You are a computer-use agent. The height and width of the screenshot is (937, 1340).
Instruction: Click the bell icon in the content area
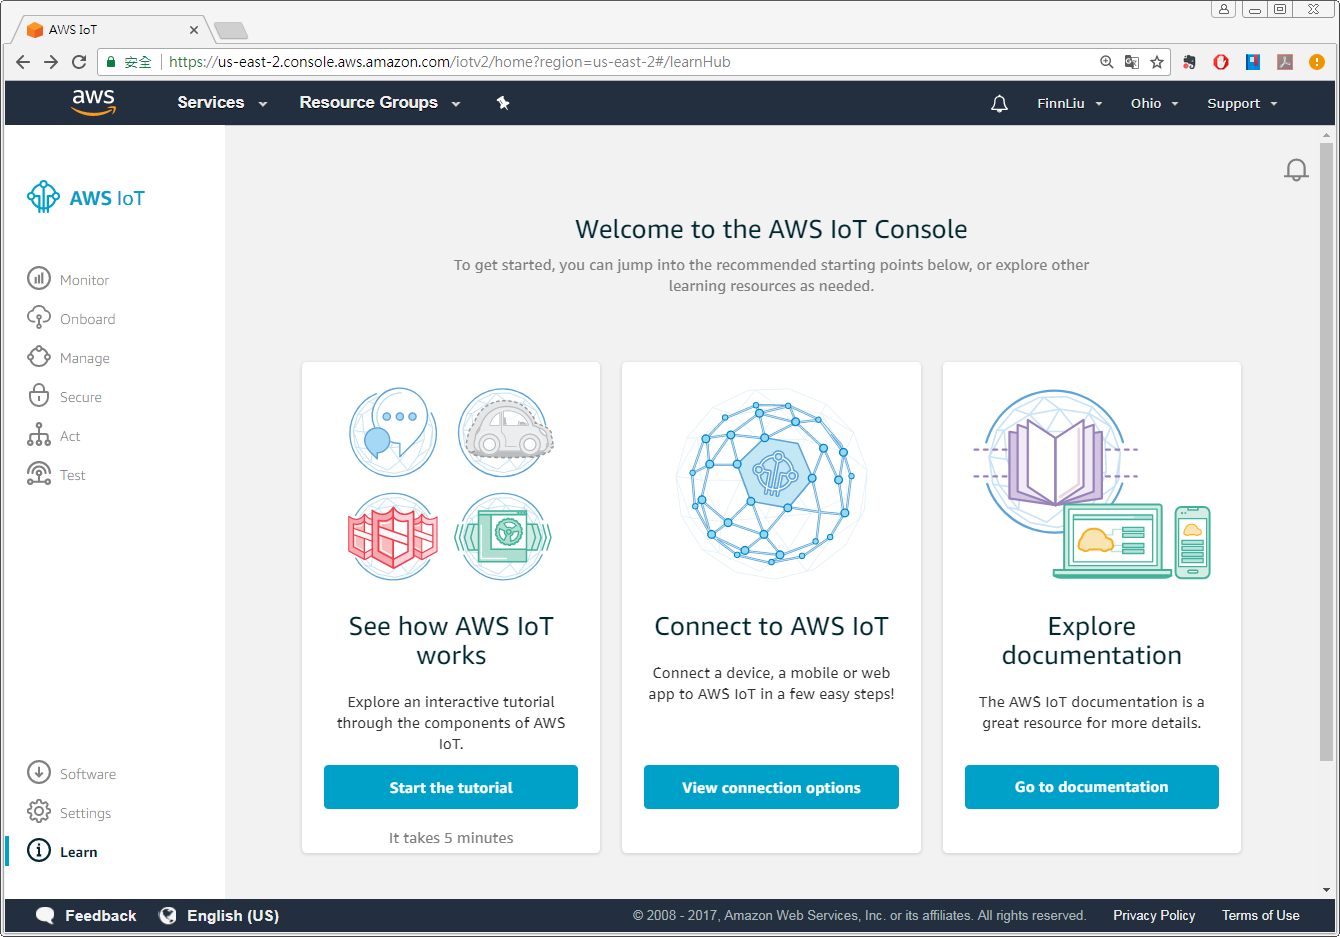[x=1296, y=170]
